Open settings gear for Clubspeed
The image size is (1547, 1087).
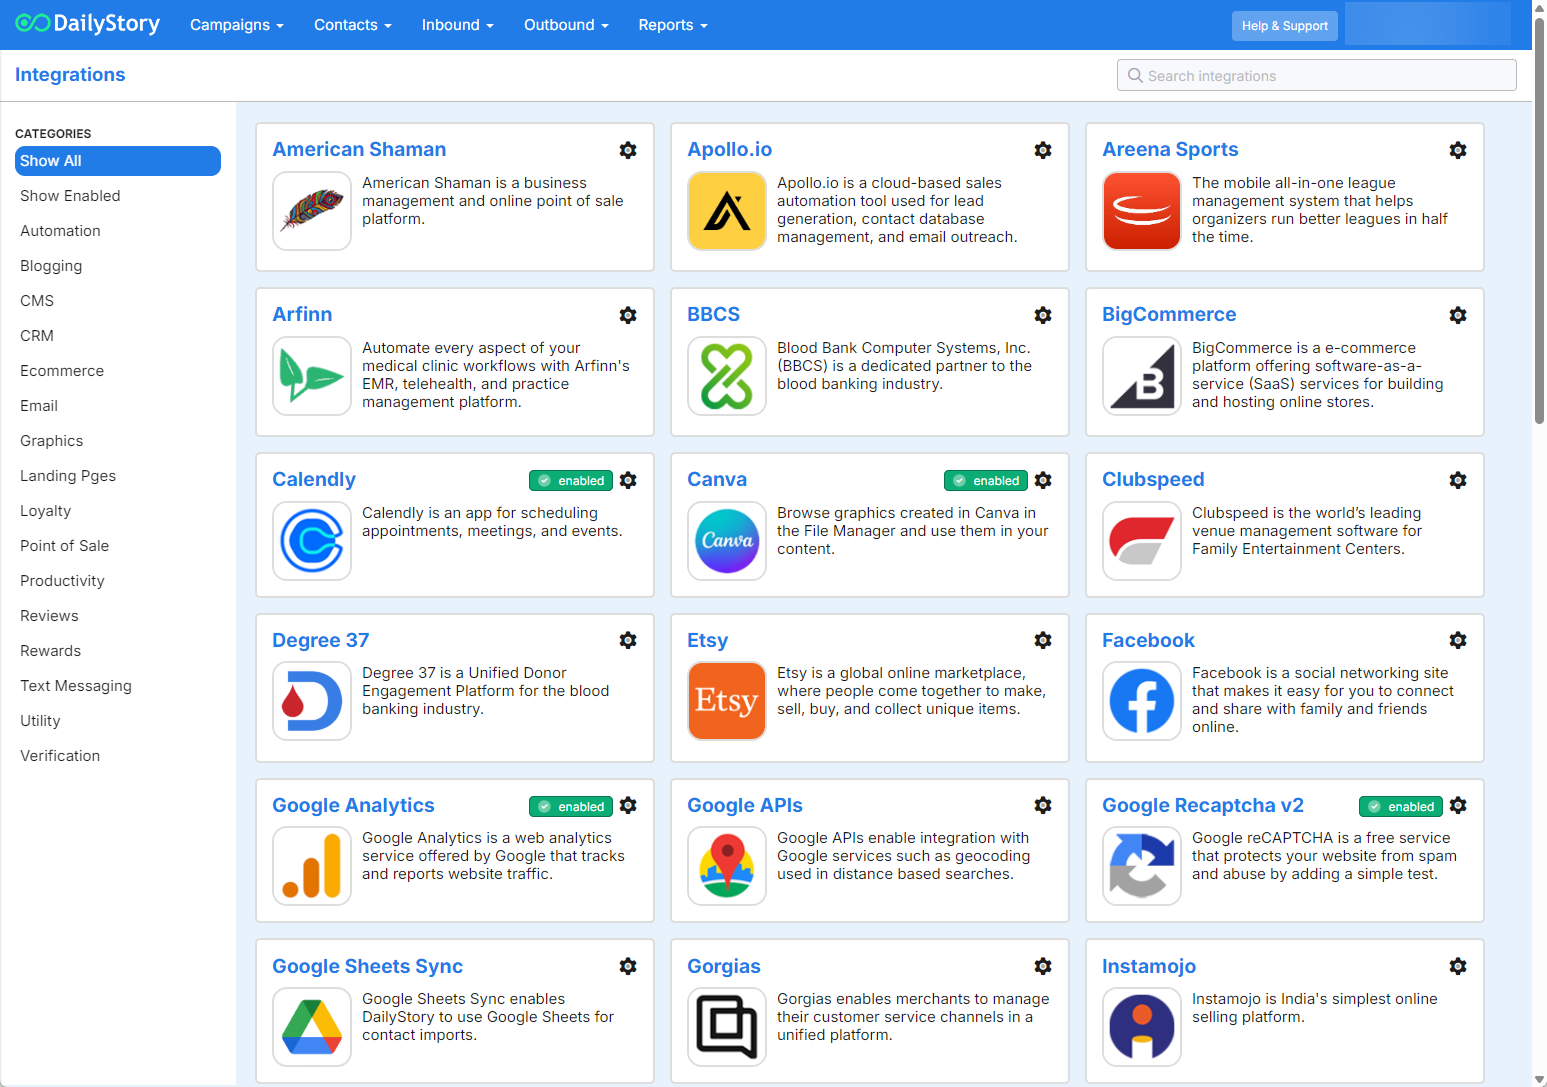(x=1458, y=480)
